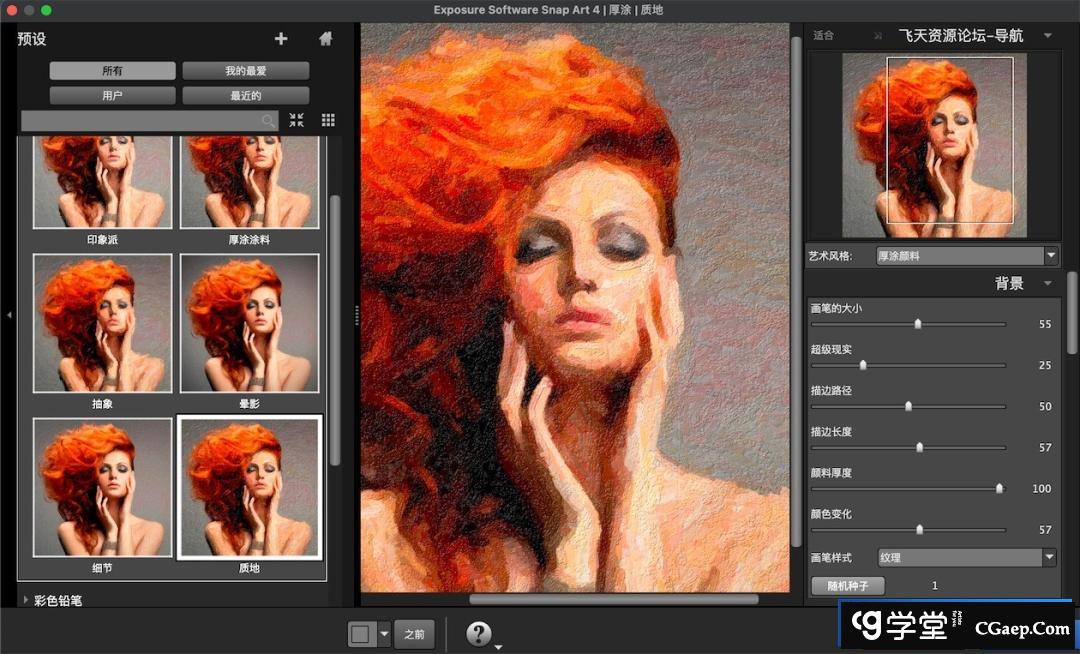
Task: Click the home icon in presets panel
Action: coord(325,39)
